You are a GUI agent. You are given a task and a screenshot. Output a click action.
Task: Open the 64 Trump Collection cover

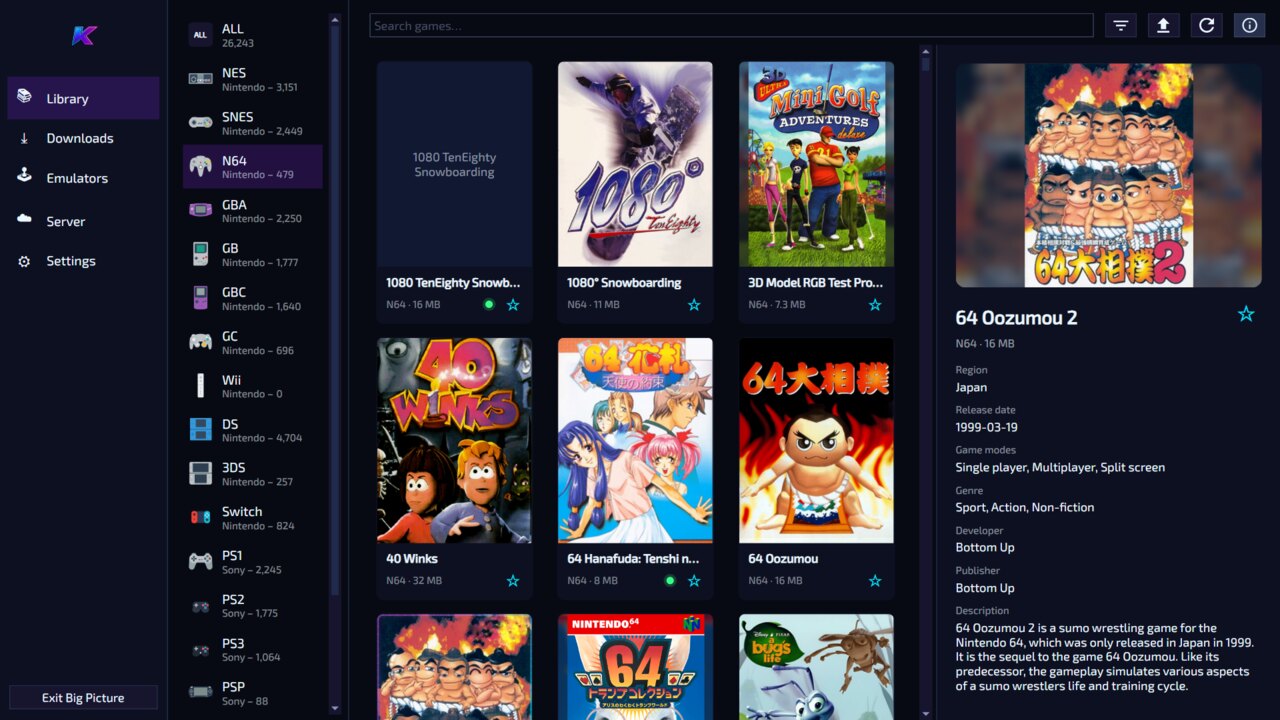[x=635, y=667]
